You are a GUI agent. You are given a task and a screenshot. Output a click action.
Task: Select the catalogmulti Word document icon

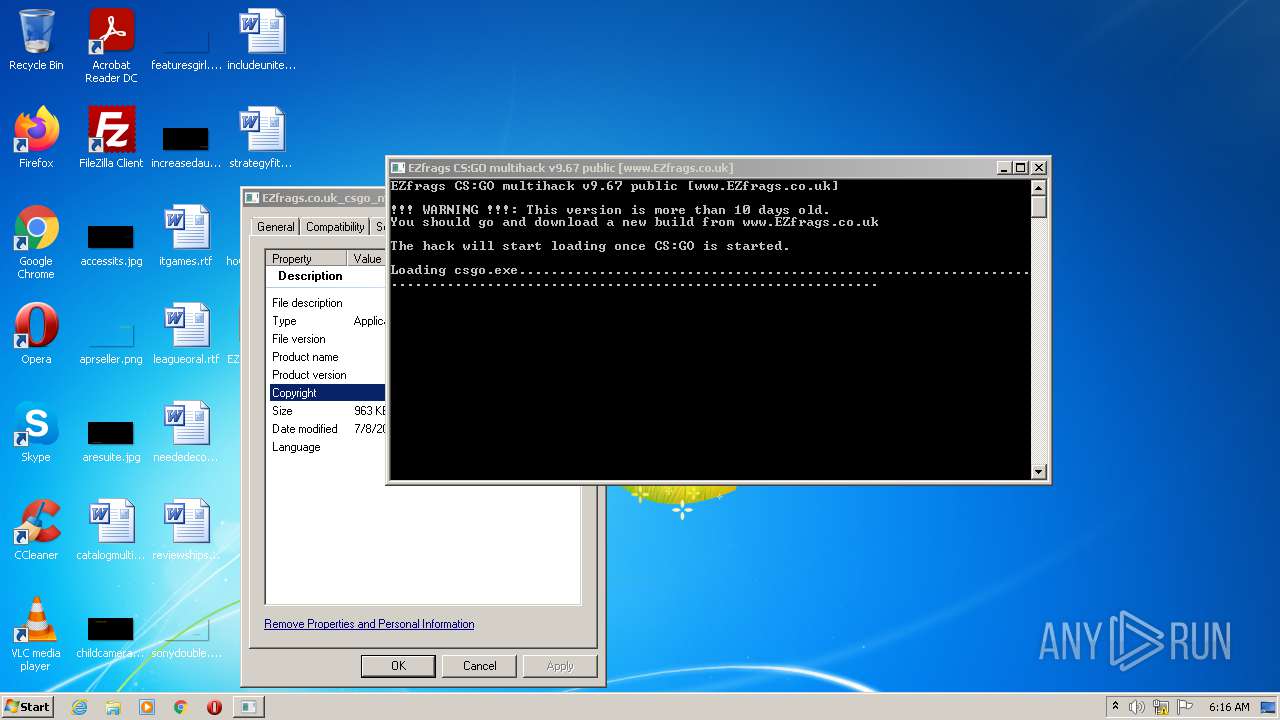111,530
